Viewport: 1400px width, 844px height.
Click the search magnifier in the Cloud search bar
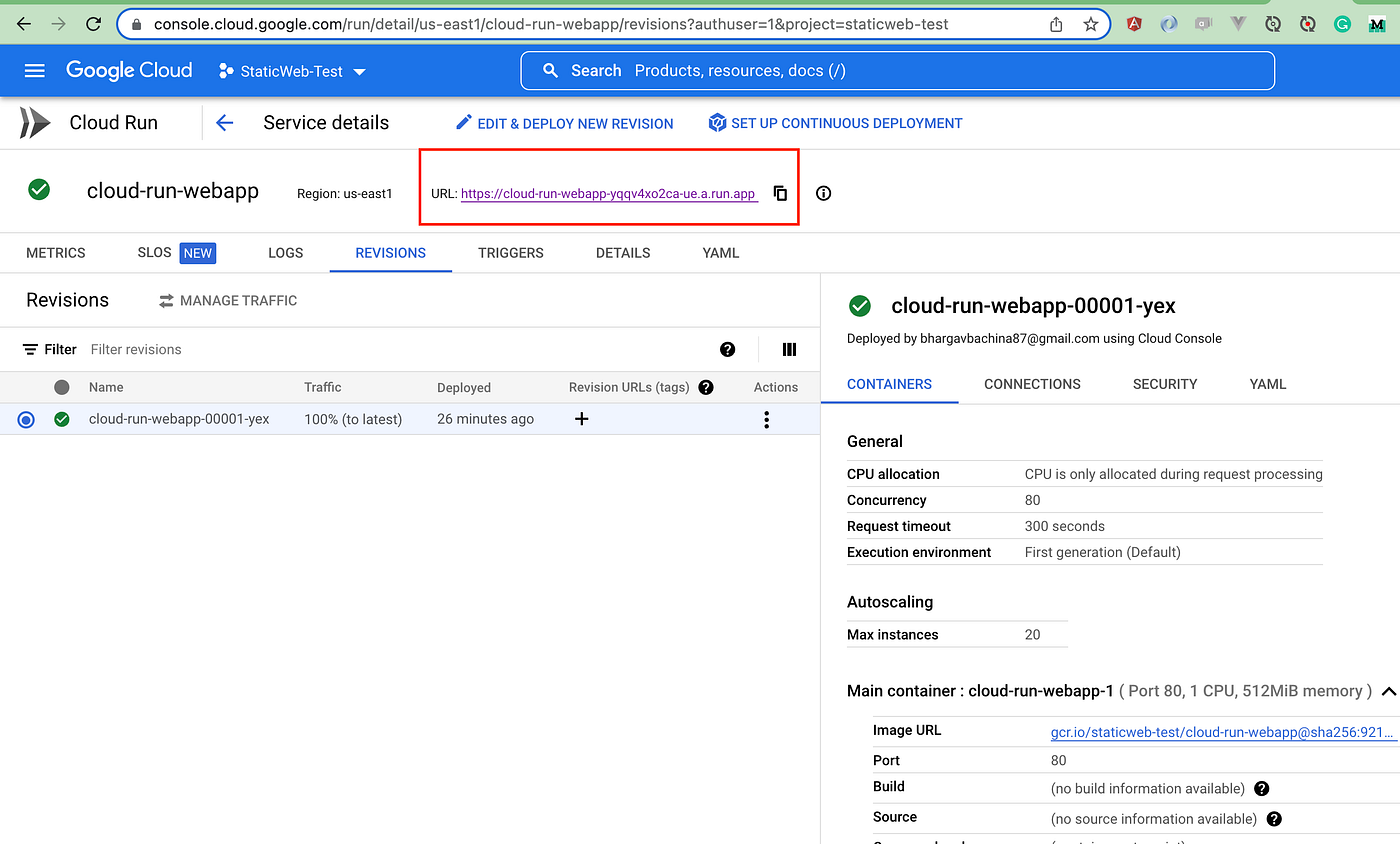549,70
